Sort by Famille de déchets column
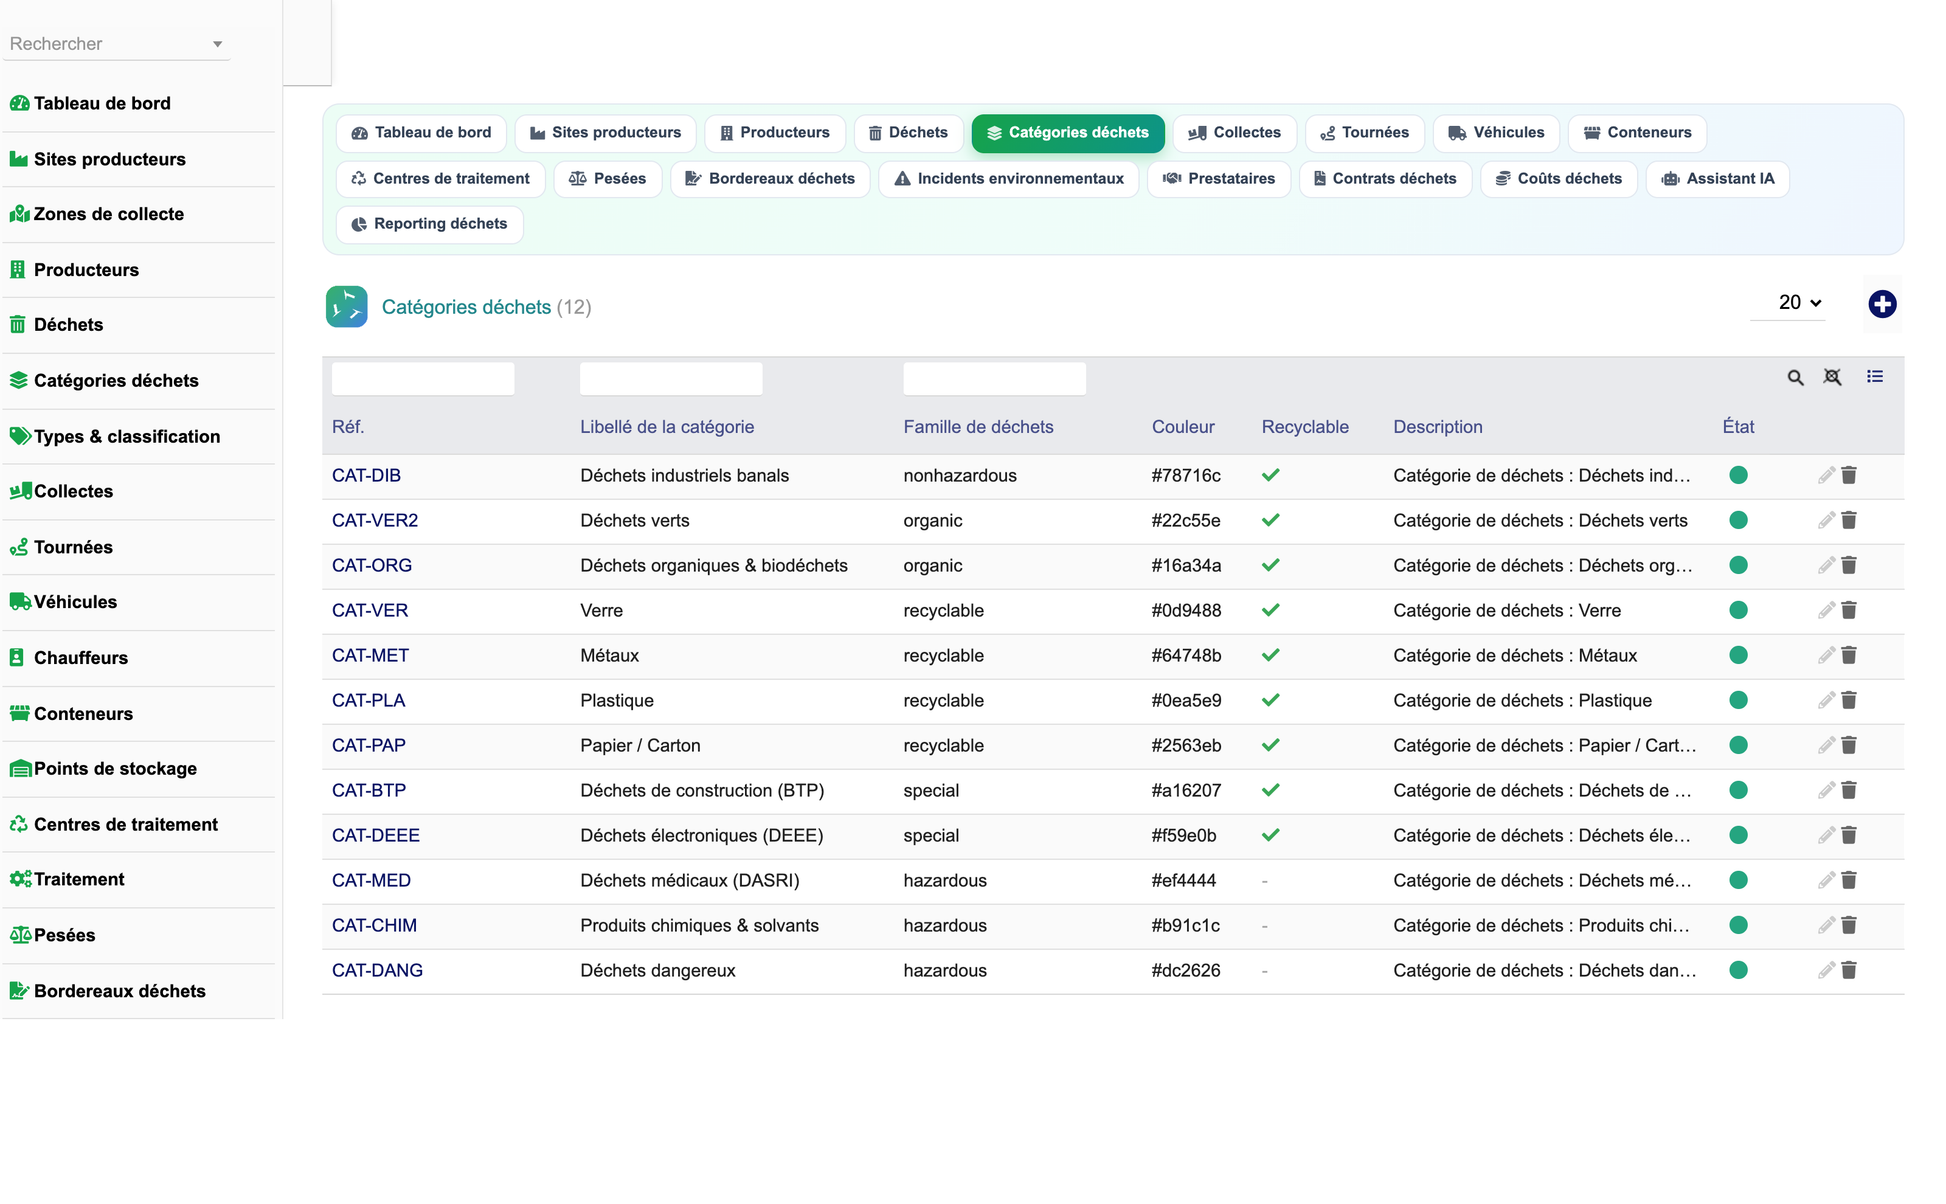Viewport: 1946px width, 1204px height. [x=978, y=427]
